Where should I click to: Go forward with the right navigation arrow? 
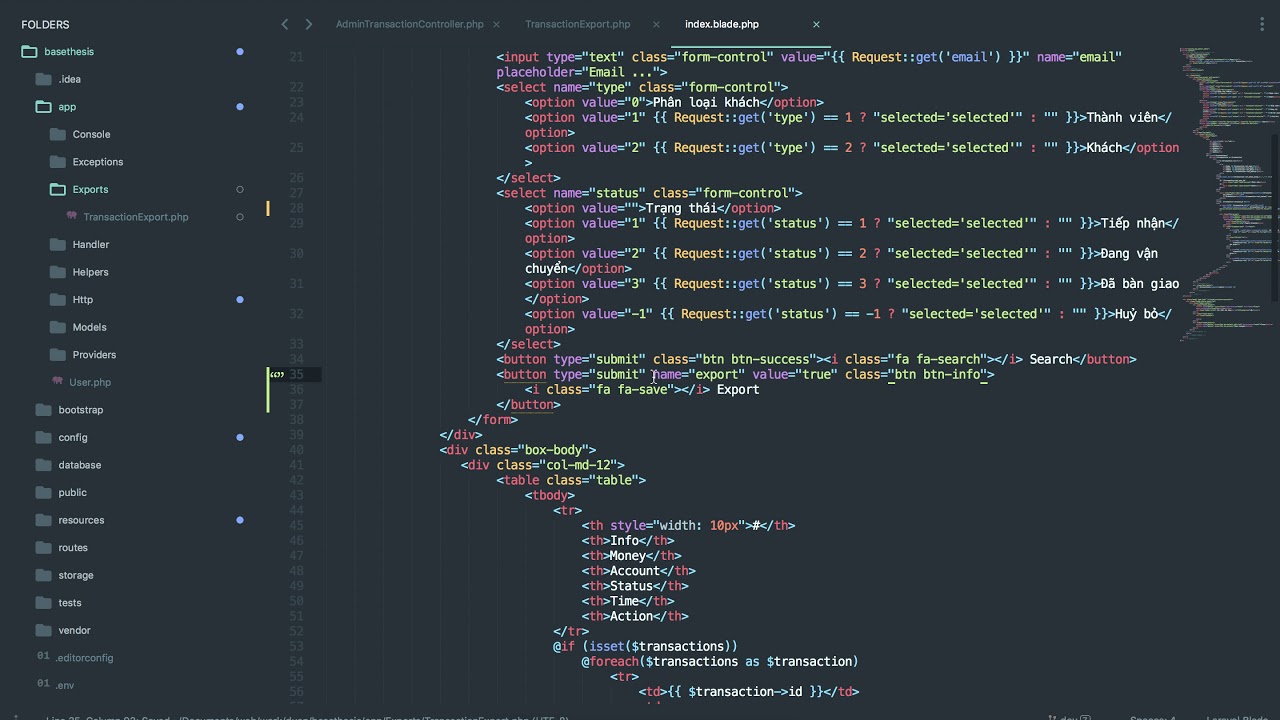pyautogui.click(x=308, y=24)
